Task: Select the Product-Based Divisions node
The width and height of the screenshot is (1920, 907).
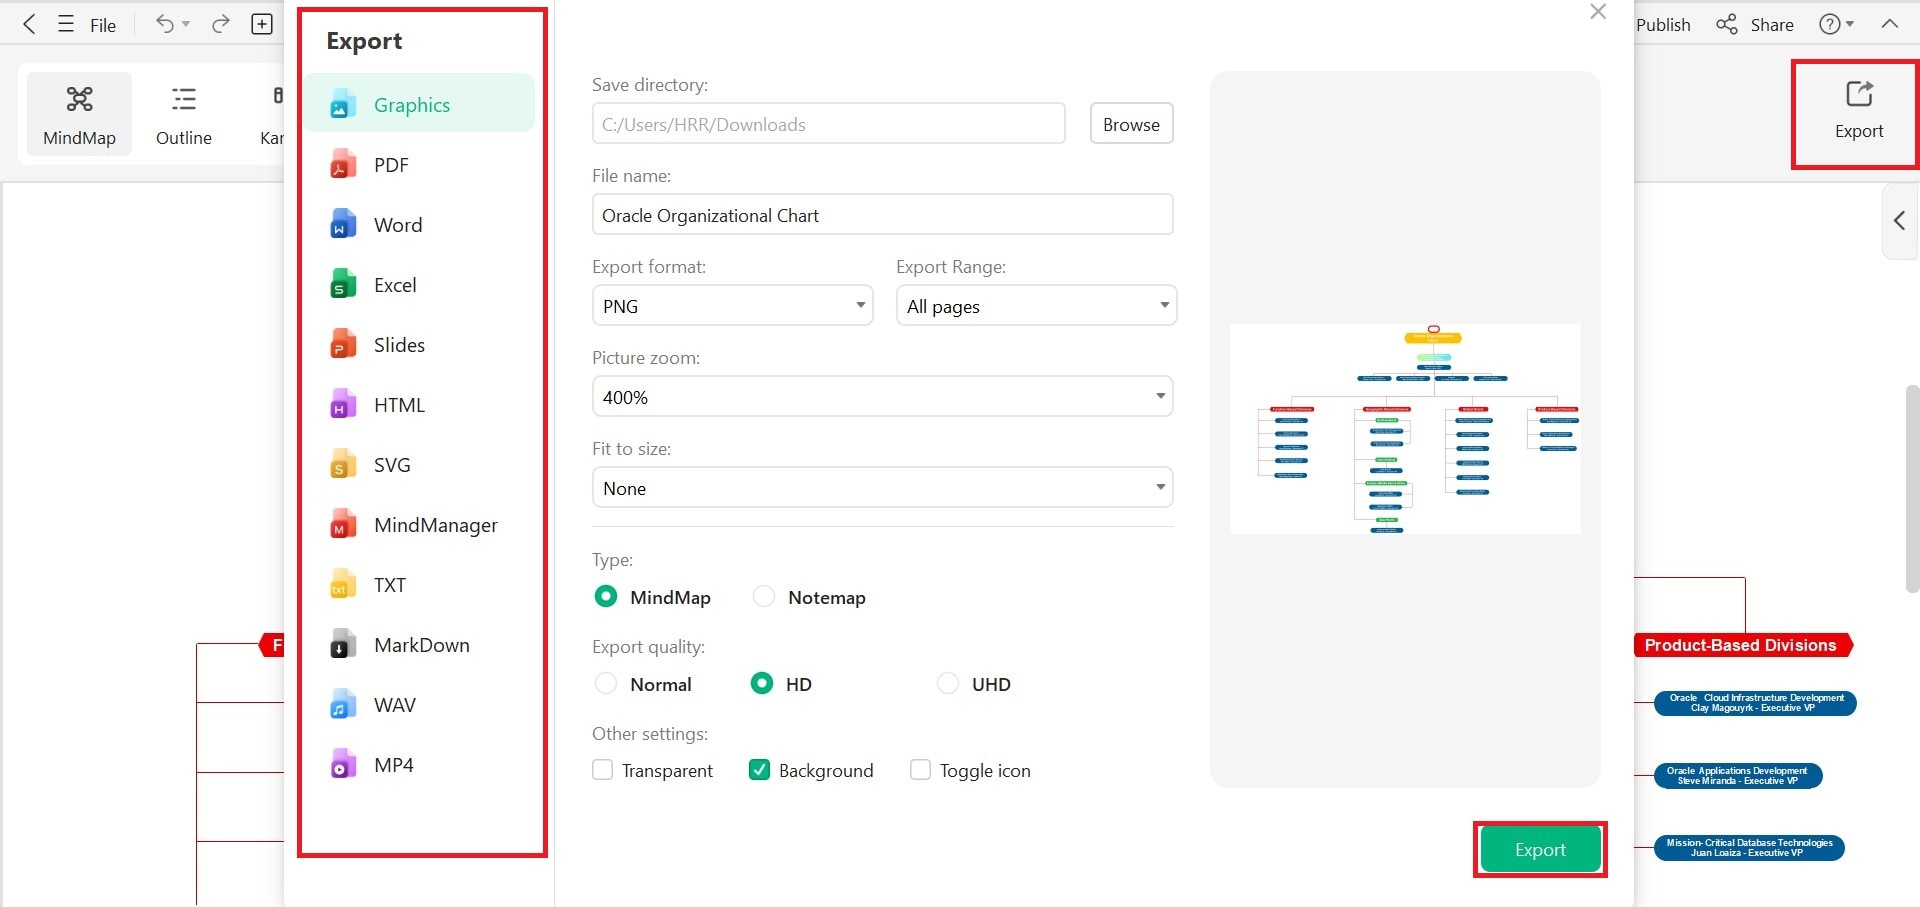Action: click(x=1741, y=645)
